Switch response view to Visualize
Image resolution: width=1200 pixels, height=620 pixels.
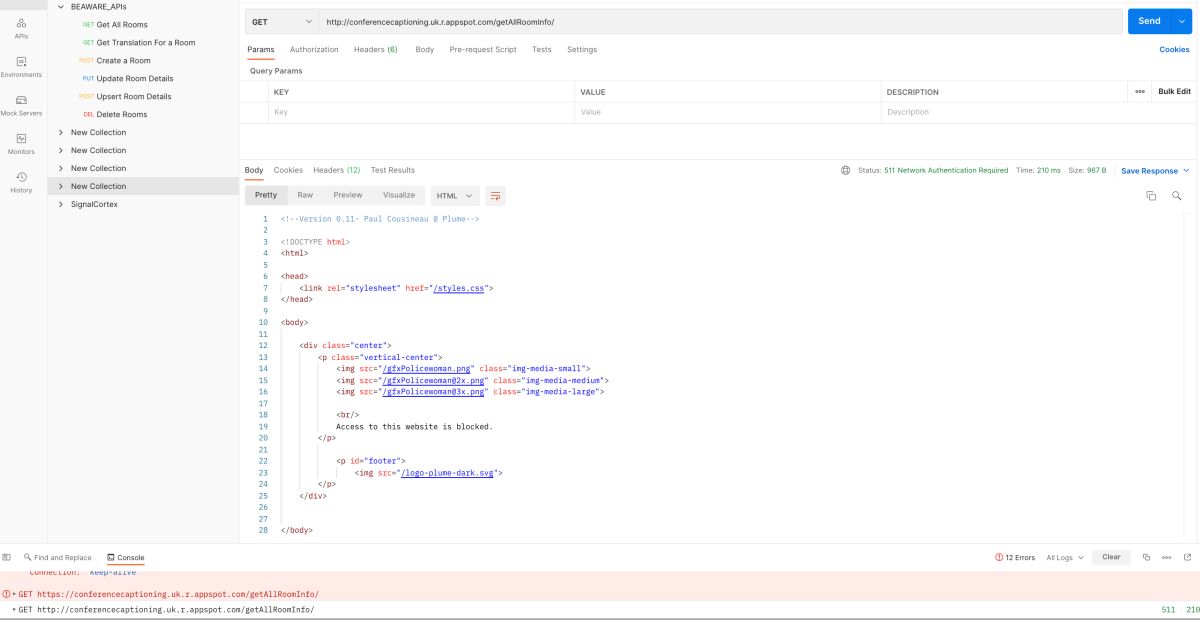pos(399,195)
